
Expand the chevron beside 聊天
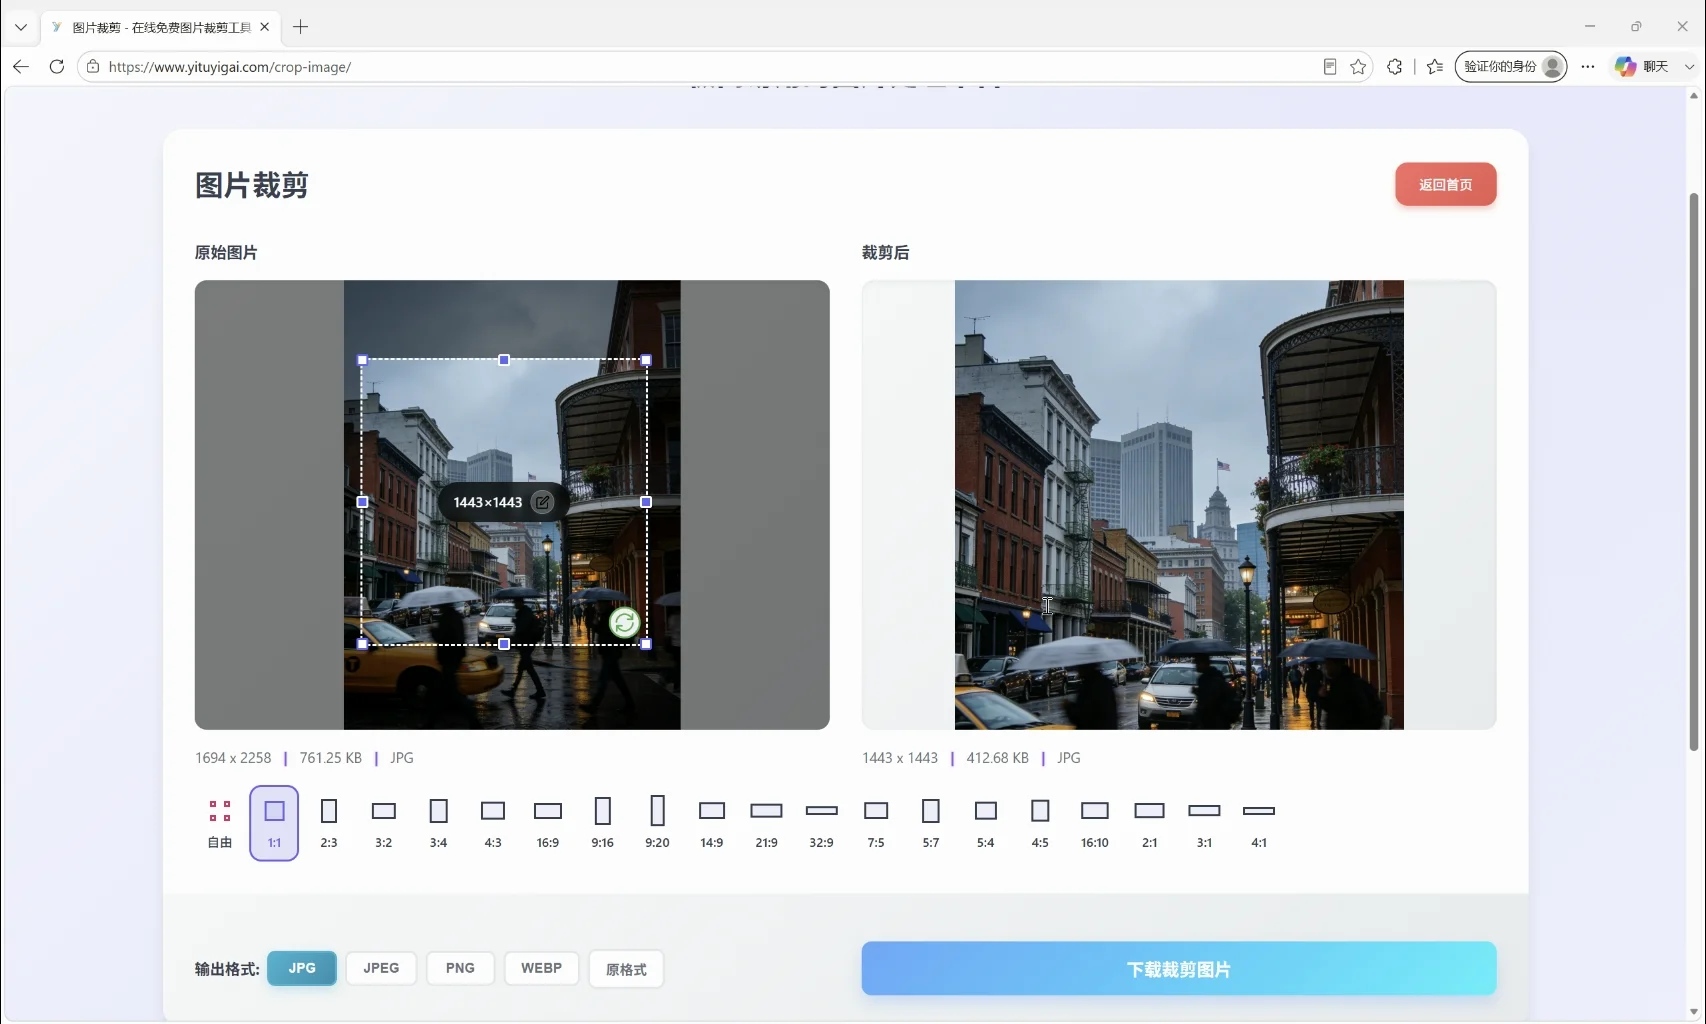tap(1690, 67)
